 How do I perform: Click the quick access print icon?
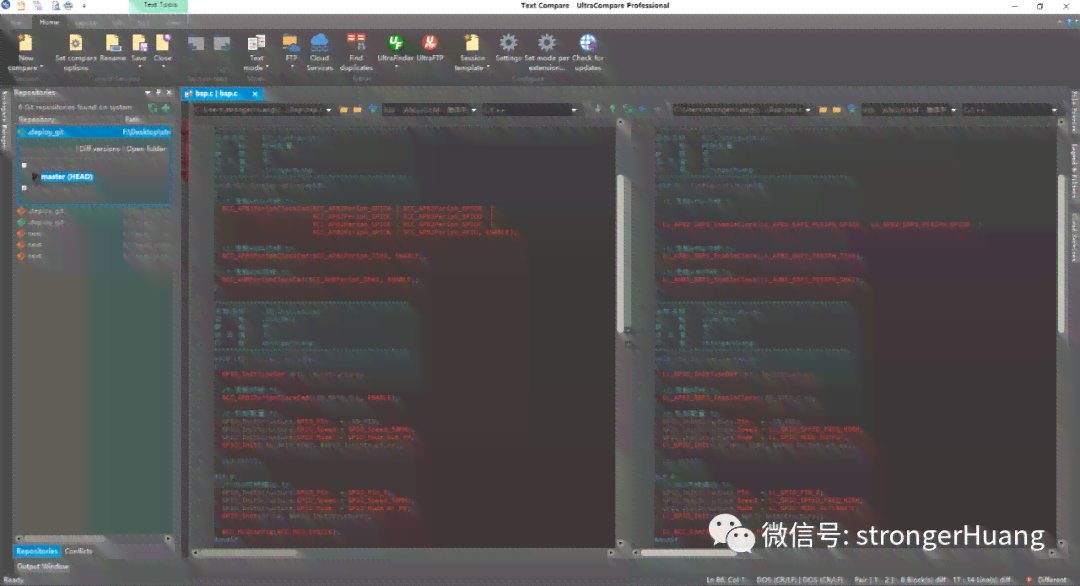(68, 6)
